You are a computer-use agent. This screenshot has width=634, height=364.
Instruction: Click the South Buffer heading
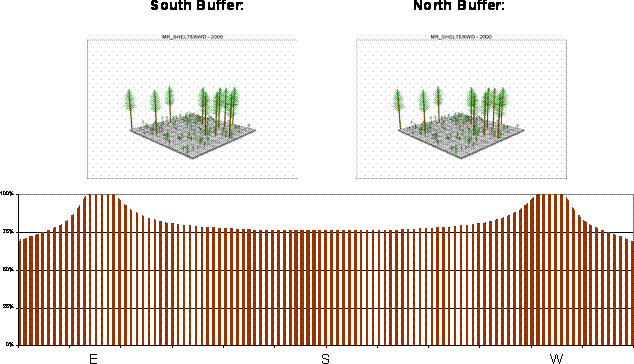click(197, 5)
